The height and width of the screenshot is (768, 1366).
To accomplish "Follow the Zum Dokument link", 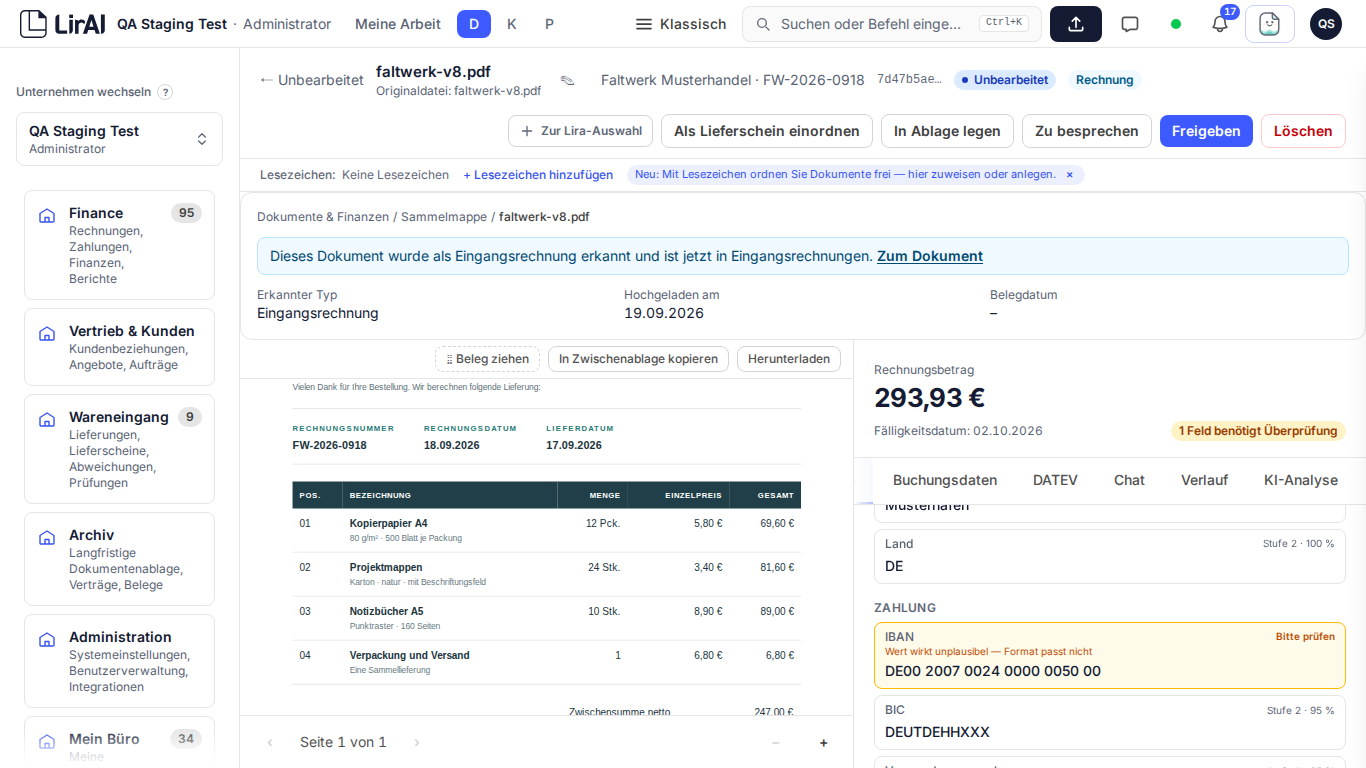I will (x=930, y=256).
